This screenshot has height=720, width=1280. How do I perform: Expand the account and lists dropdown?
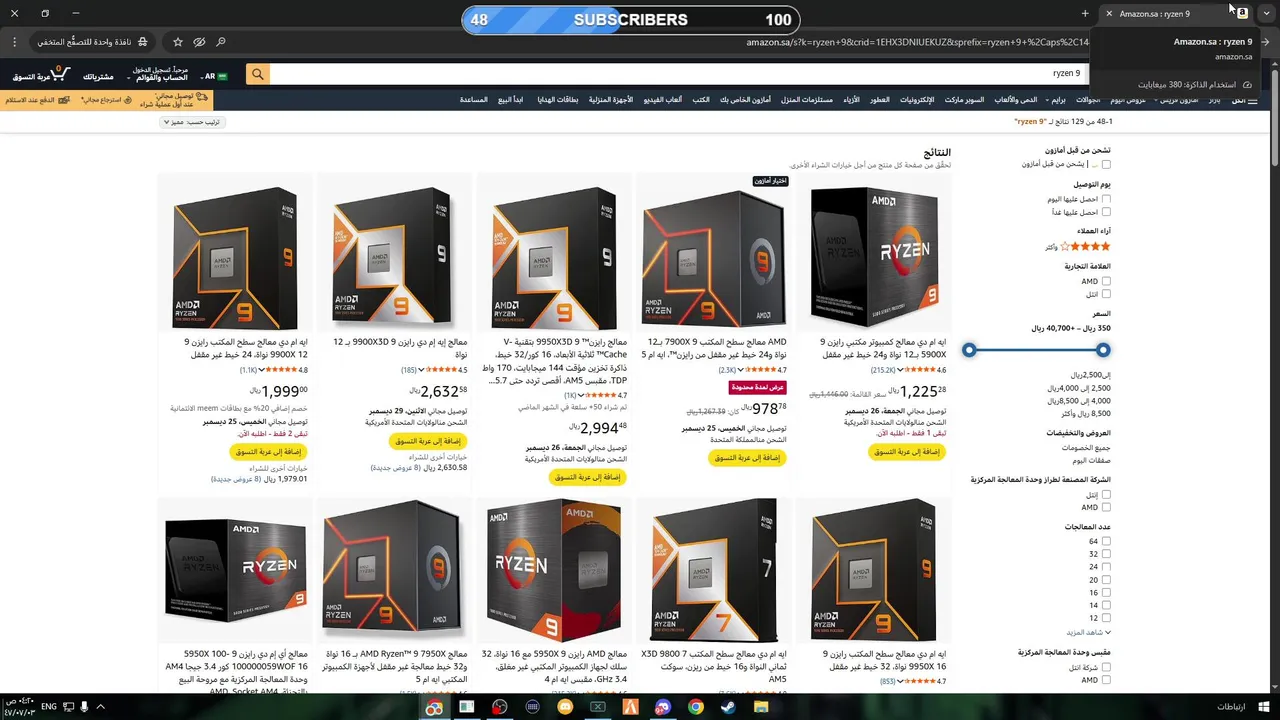coord(159,74)
